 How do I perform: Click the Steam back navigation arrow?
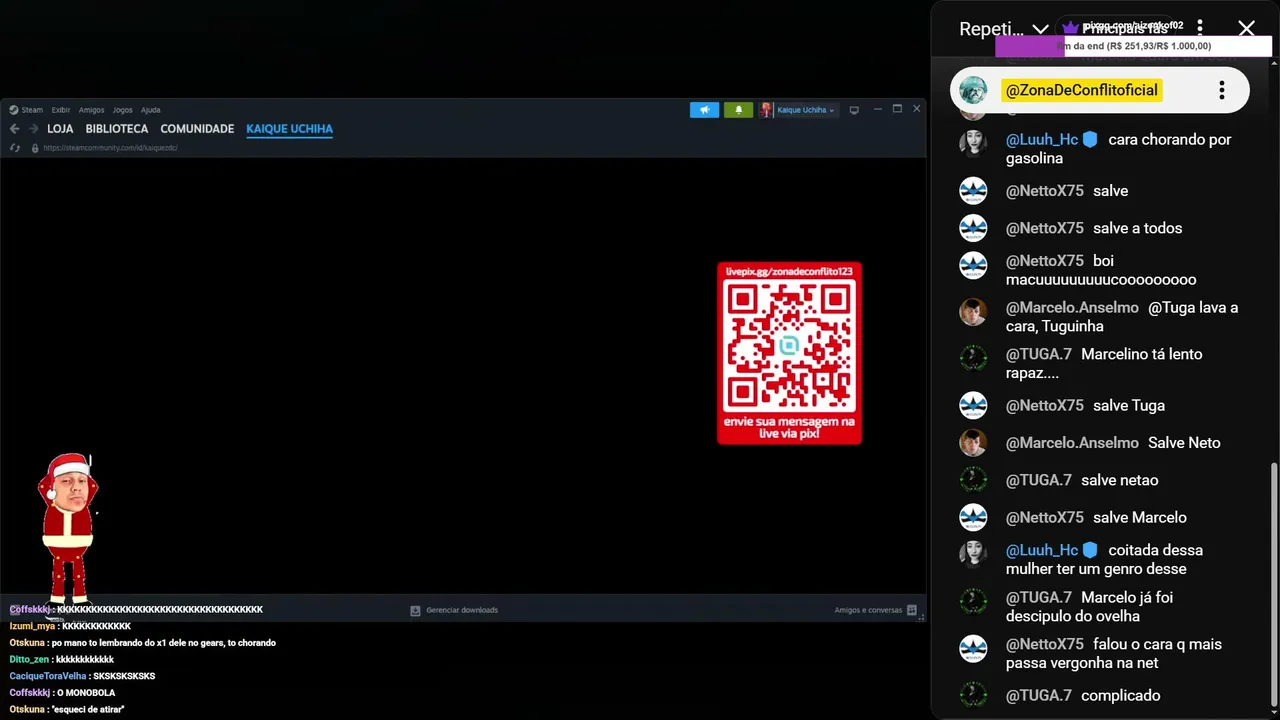pyautogui.click(x=14, y=129)
